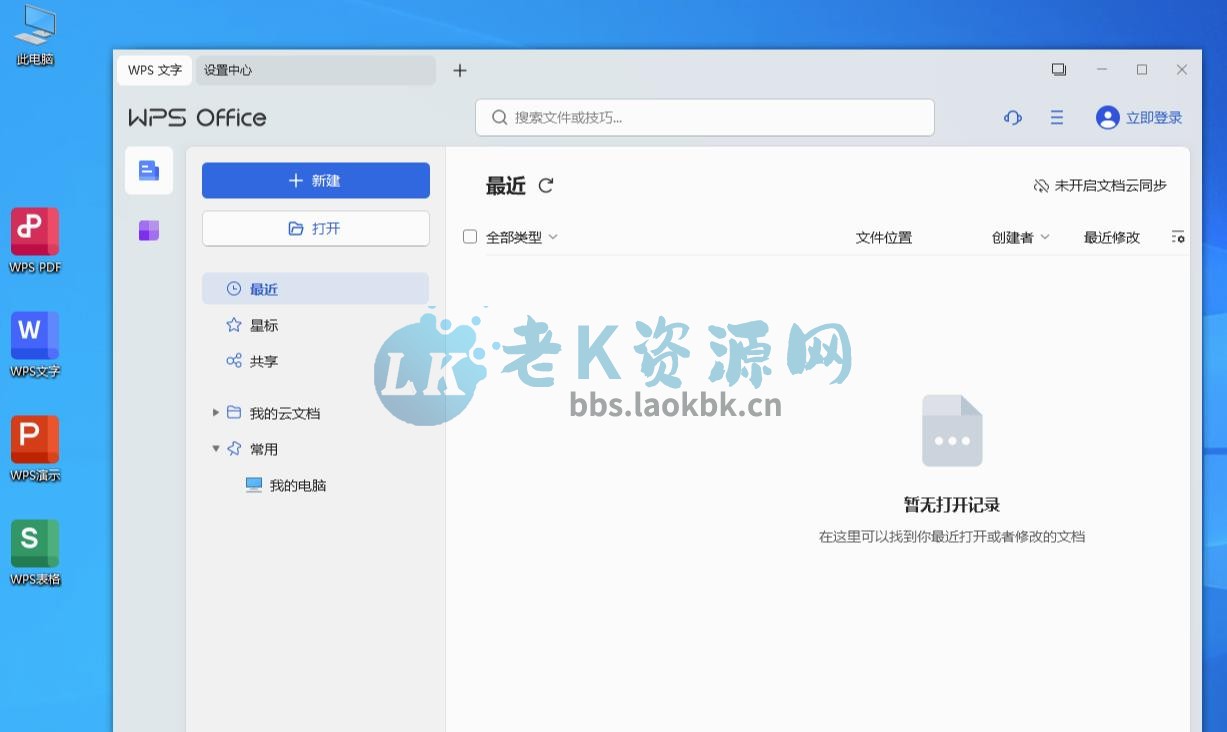This screenshot has height=732, width=1227.
Task: Switch to the 设置中心 tab
Action: pos(315,70)
